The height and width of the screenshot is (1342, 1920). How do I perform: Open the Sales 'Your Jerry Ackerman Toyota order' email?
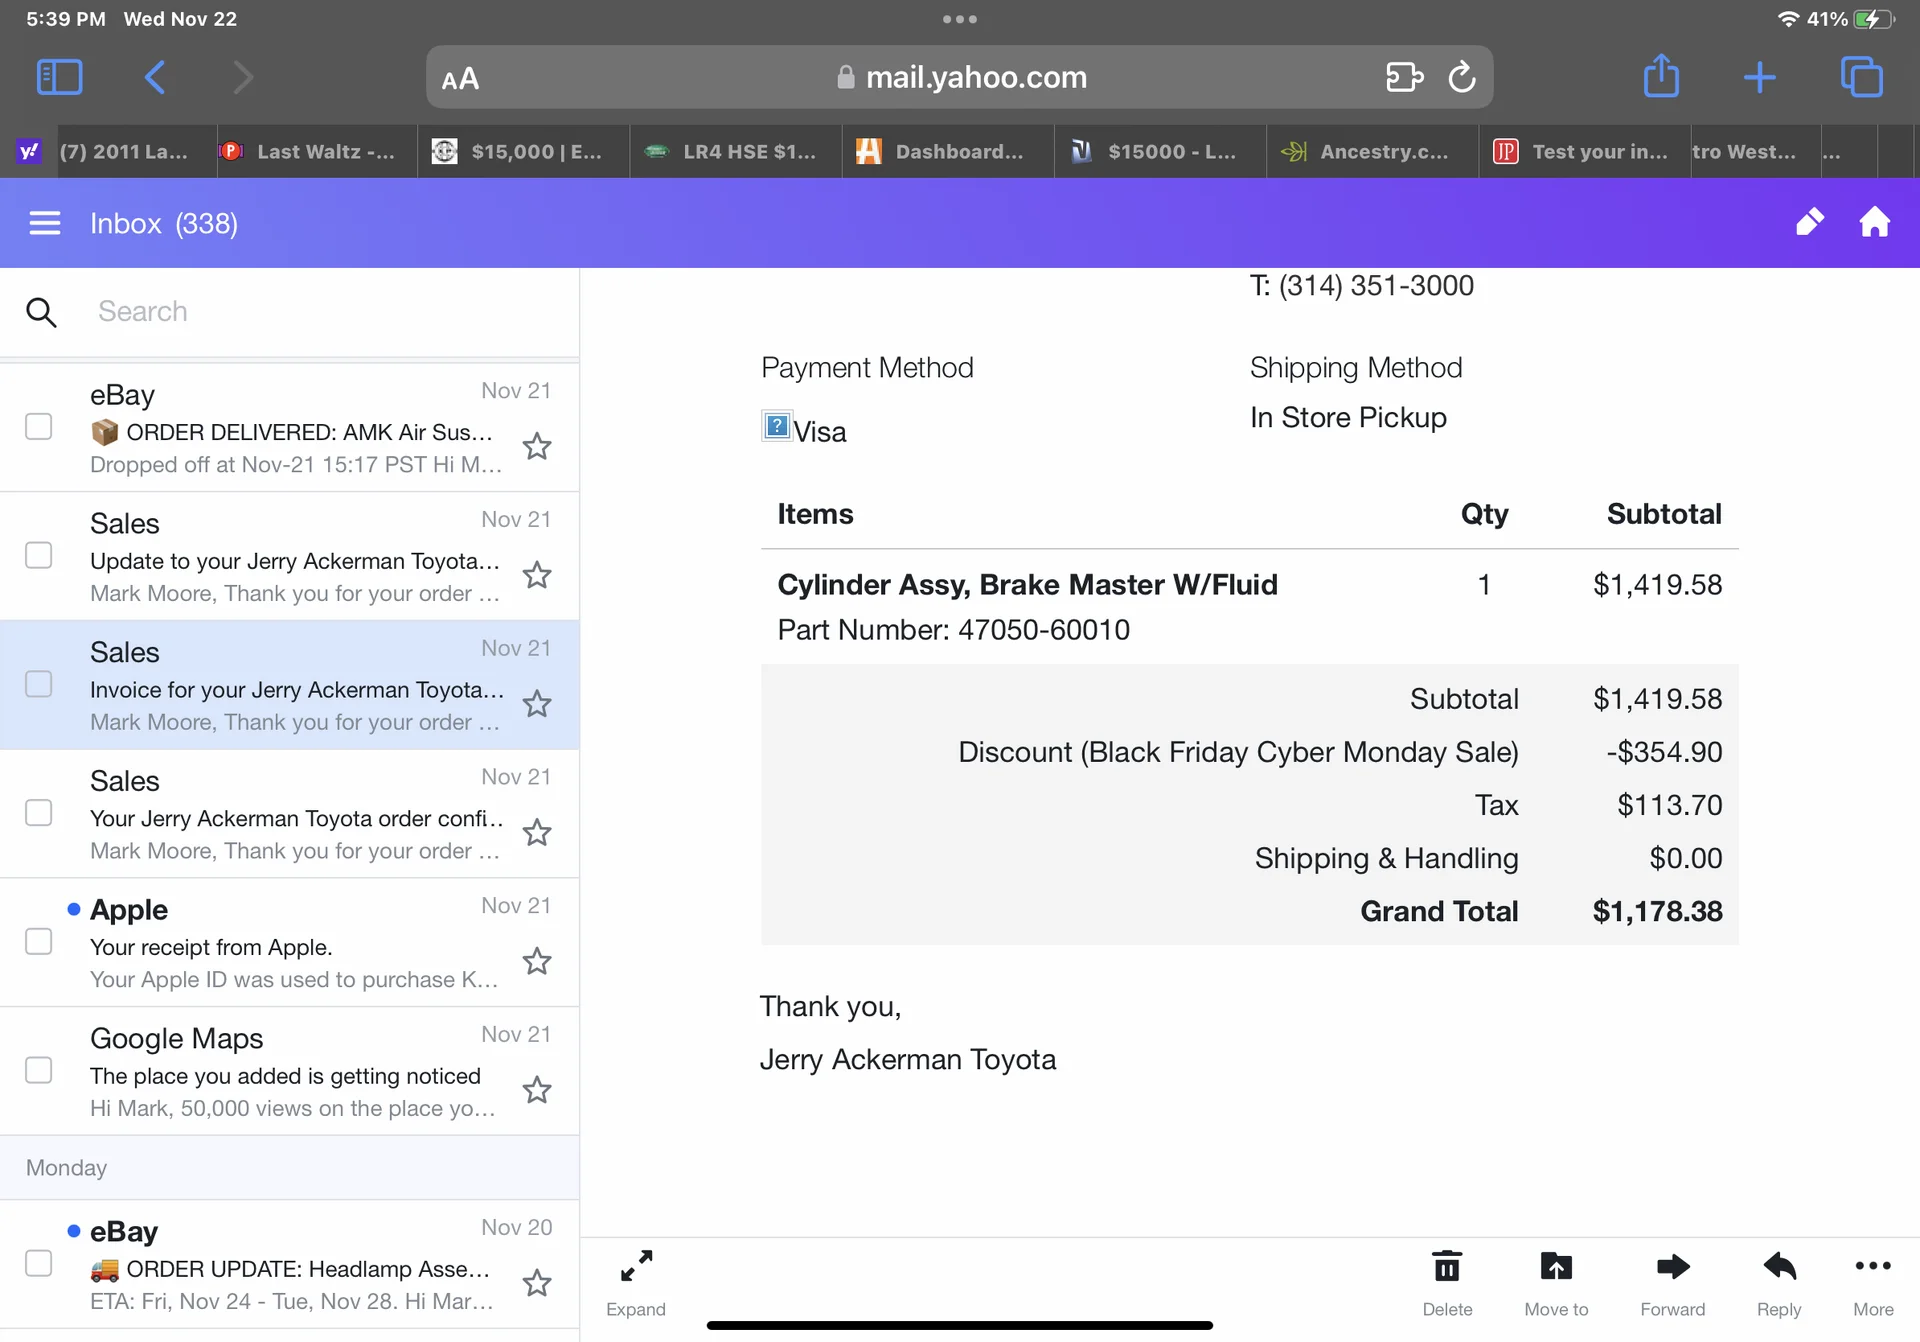coord(290,814)
